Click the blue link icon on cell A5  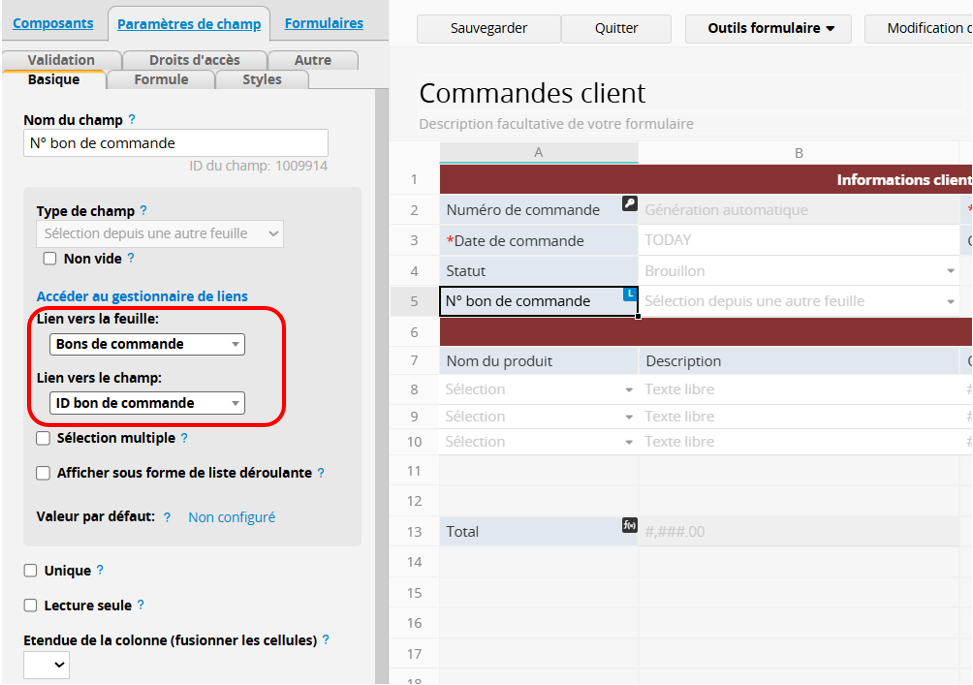click(x=630, y=293)
